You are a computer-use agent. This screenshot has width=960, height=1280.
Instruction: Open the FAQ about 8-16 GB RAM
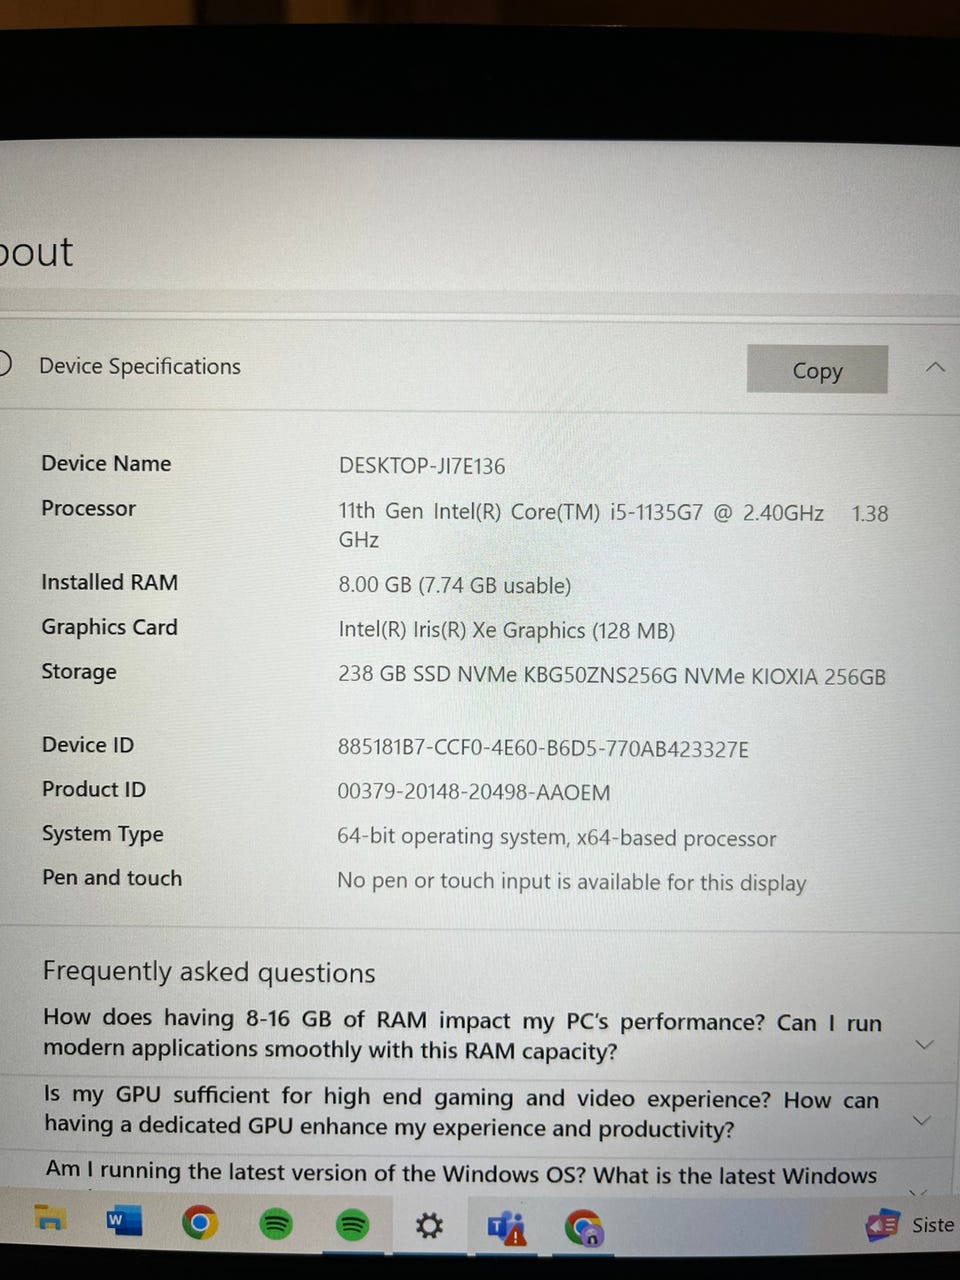pyautogui.click(x=463, y=1035)
